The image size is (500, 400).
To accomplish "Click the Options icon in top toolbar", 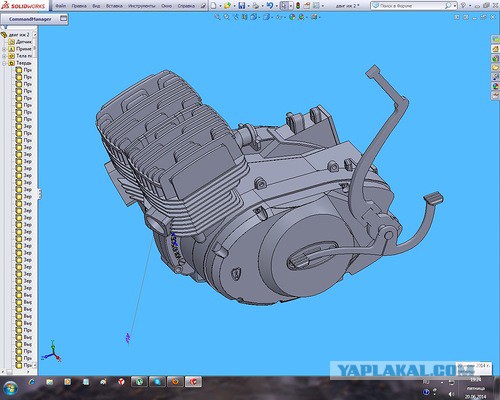I will pos(316,6).
